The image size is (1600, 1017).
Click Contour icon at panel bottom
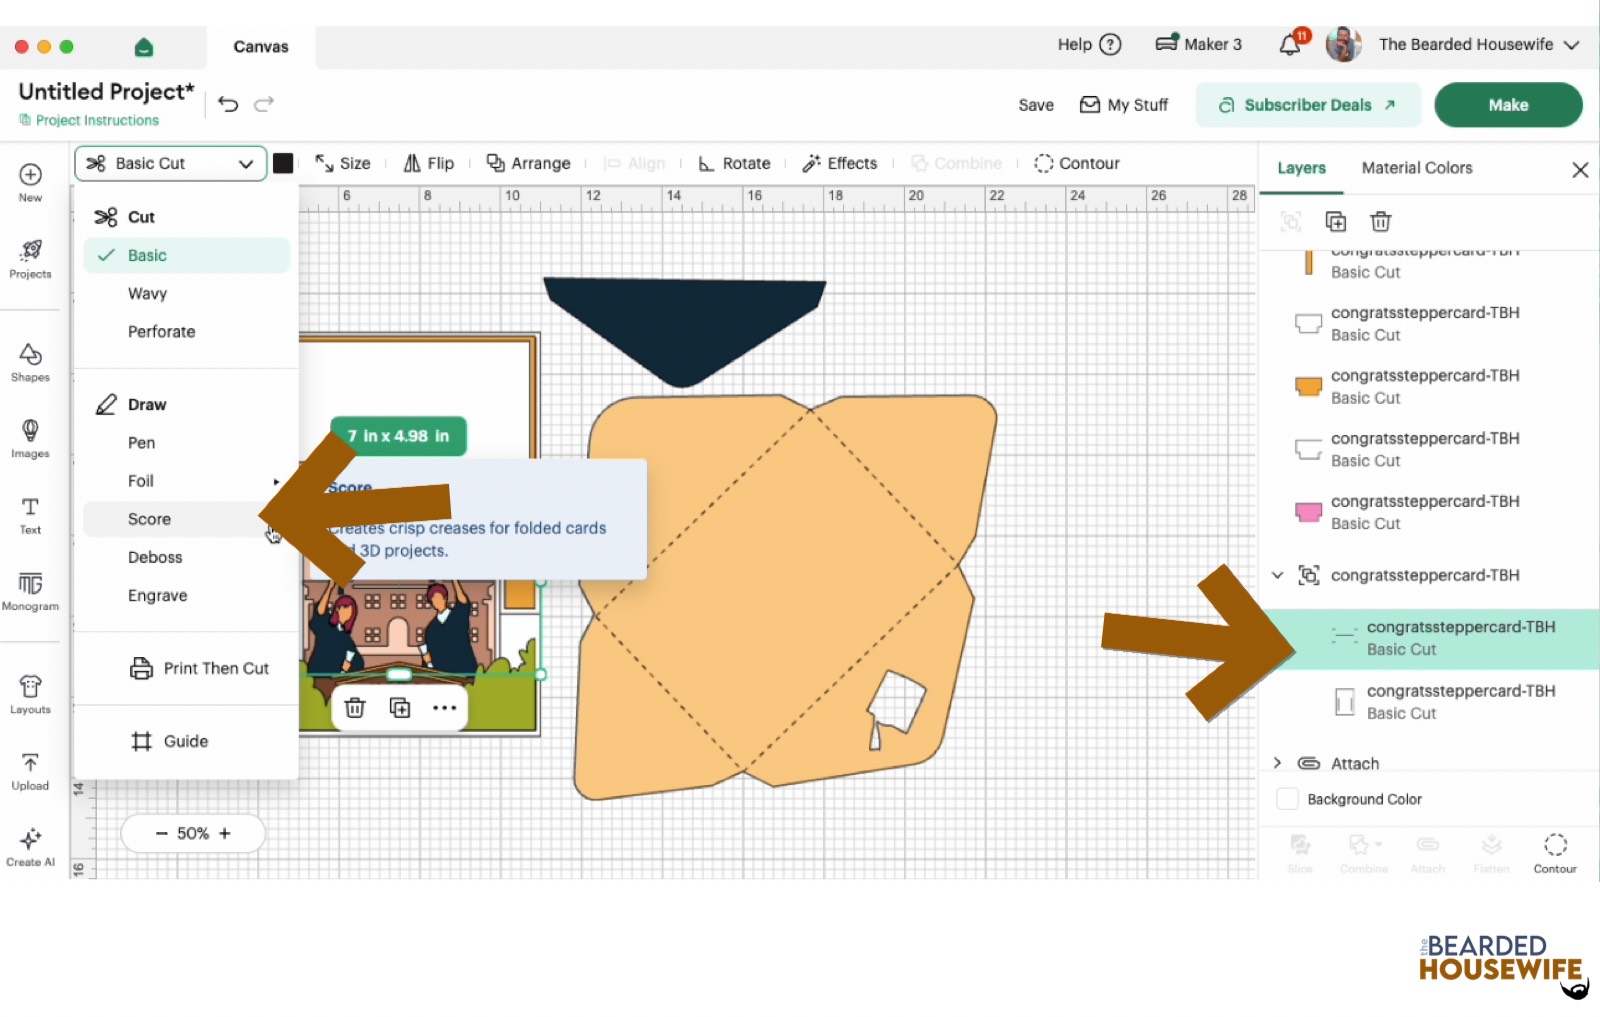point(1555,854)
